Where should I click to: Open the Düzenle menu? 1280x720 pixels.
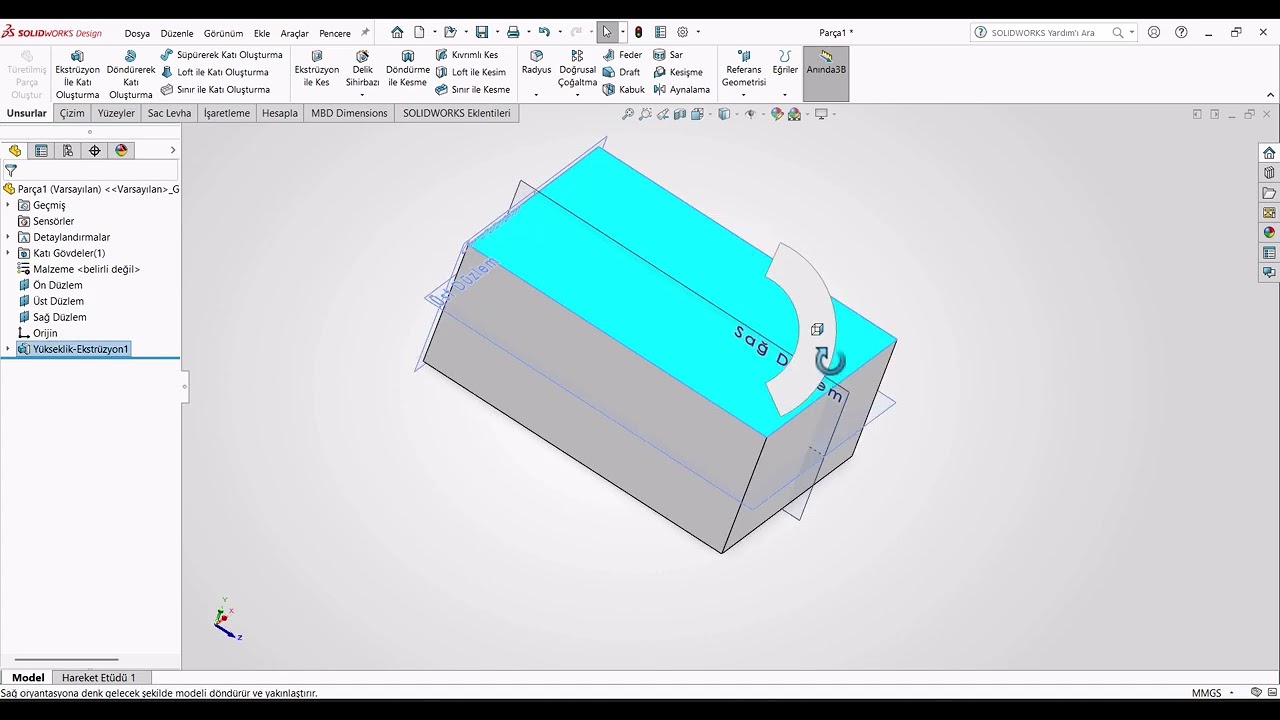point(177,33)
